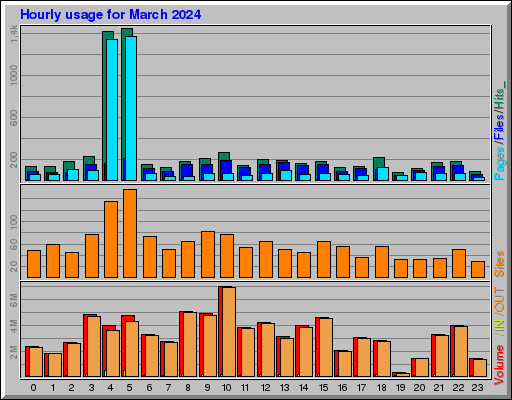This screenshot has width=512, height=400.
Task: Select the orange Sites bar for hour 4
Action: point(111,239)
